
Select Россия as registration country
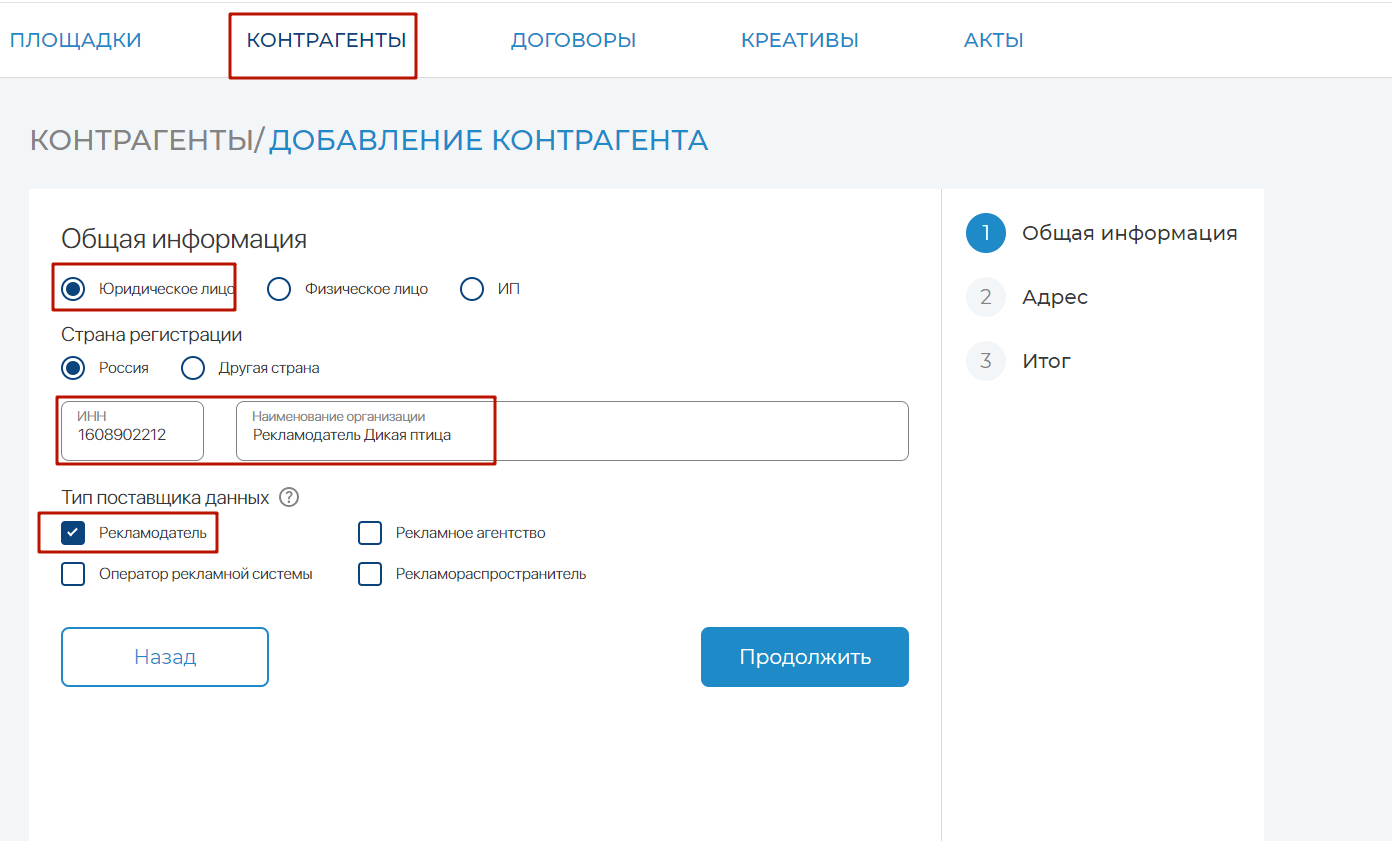[73, 368]
